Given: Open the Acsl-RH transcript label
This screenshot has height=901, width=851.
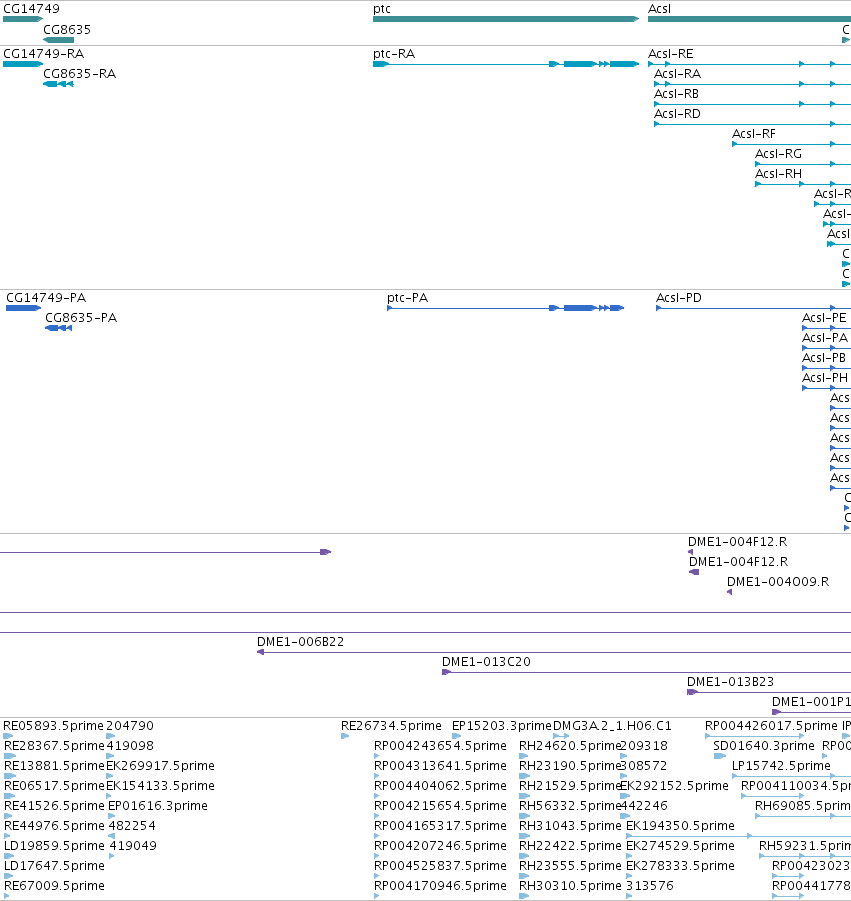Looking at the screenshot, I should [x=779, y=174].
